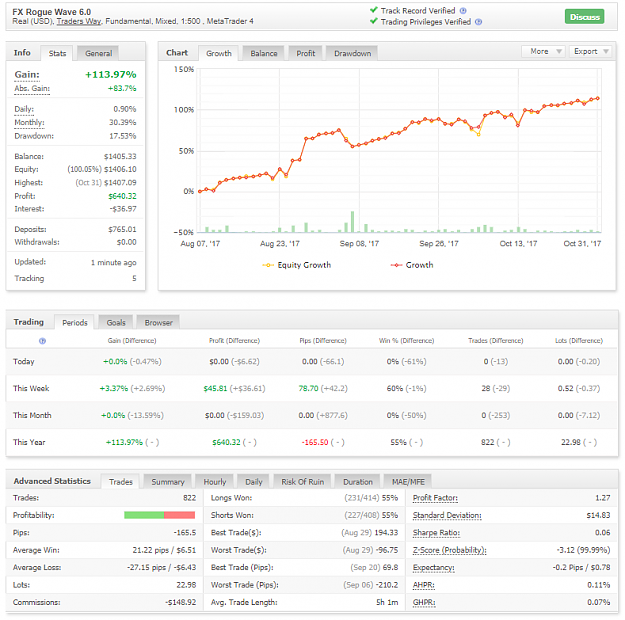Open the Periods trading tab
This screenshot has height=620, width=625.
[x=75, y=323]
